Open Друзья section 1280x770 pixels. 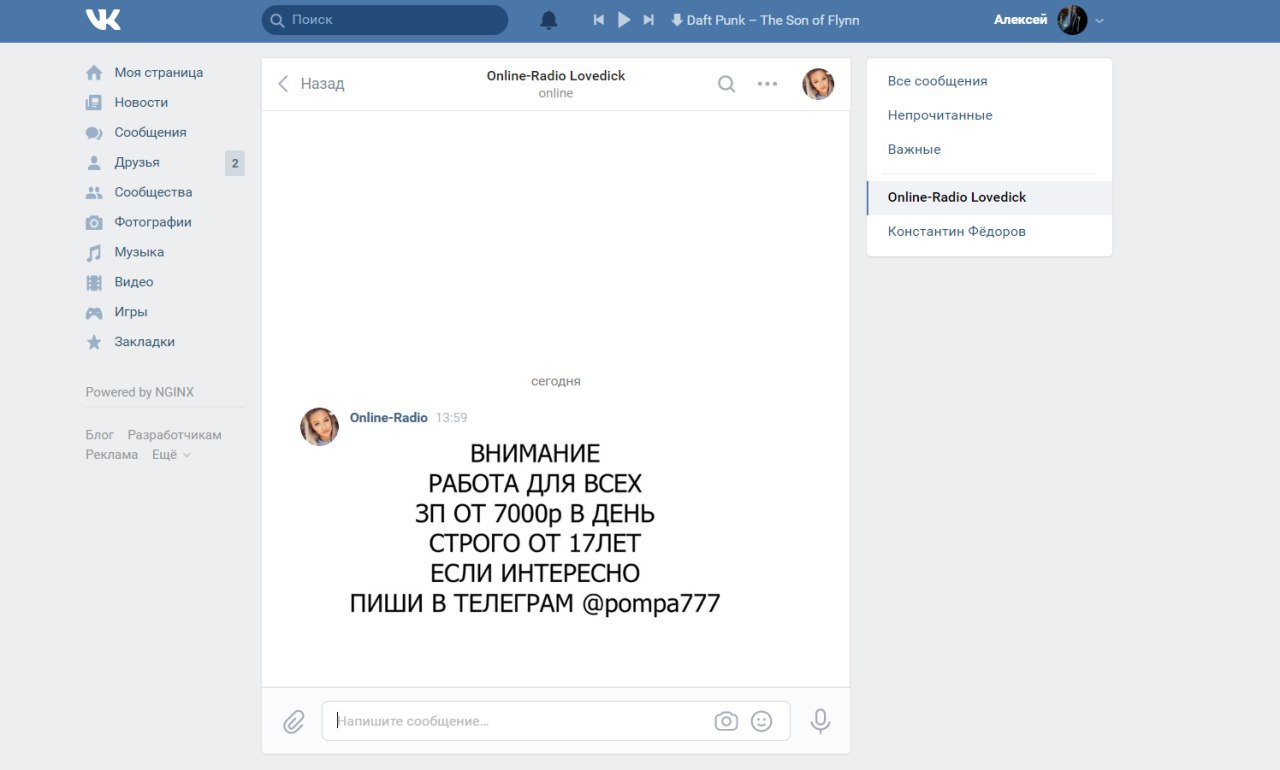(x=137, y=162)
